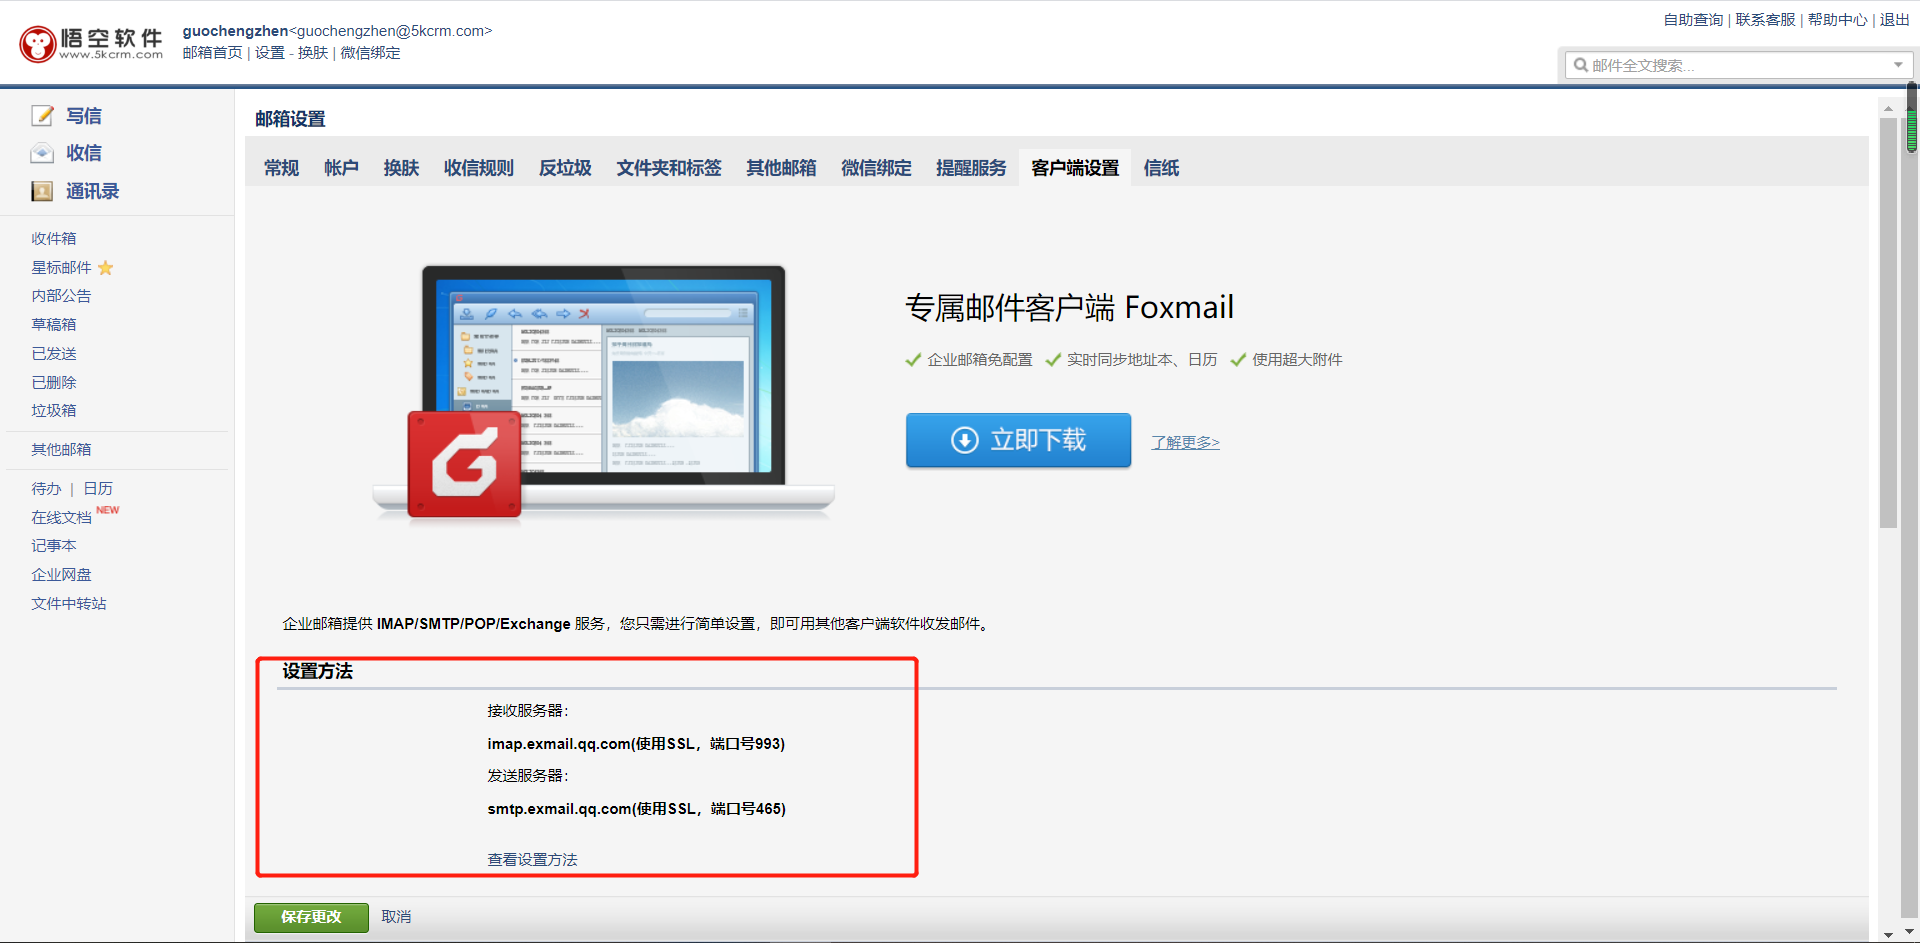Click 收信 in the sidebar

click(84, 153)
